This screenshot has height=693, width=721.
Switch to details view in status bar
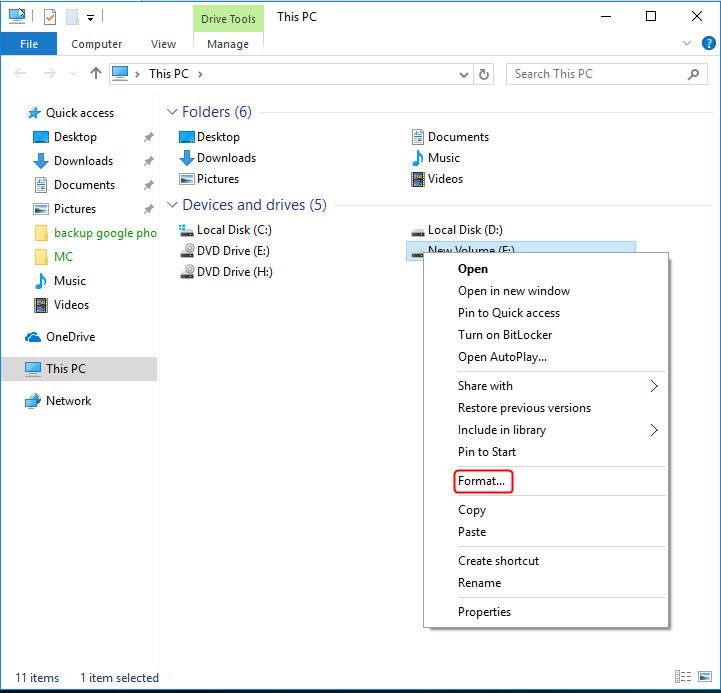tap(683, 677)
